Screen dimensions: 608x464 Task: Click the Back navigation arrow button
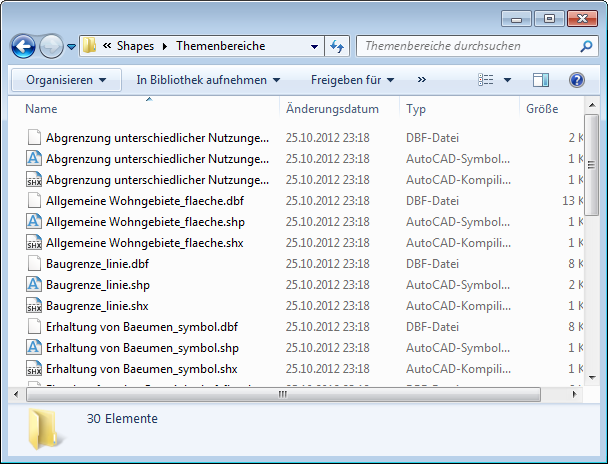coord(23,46)
